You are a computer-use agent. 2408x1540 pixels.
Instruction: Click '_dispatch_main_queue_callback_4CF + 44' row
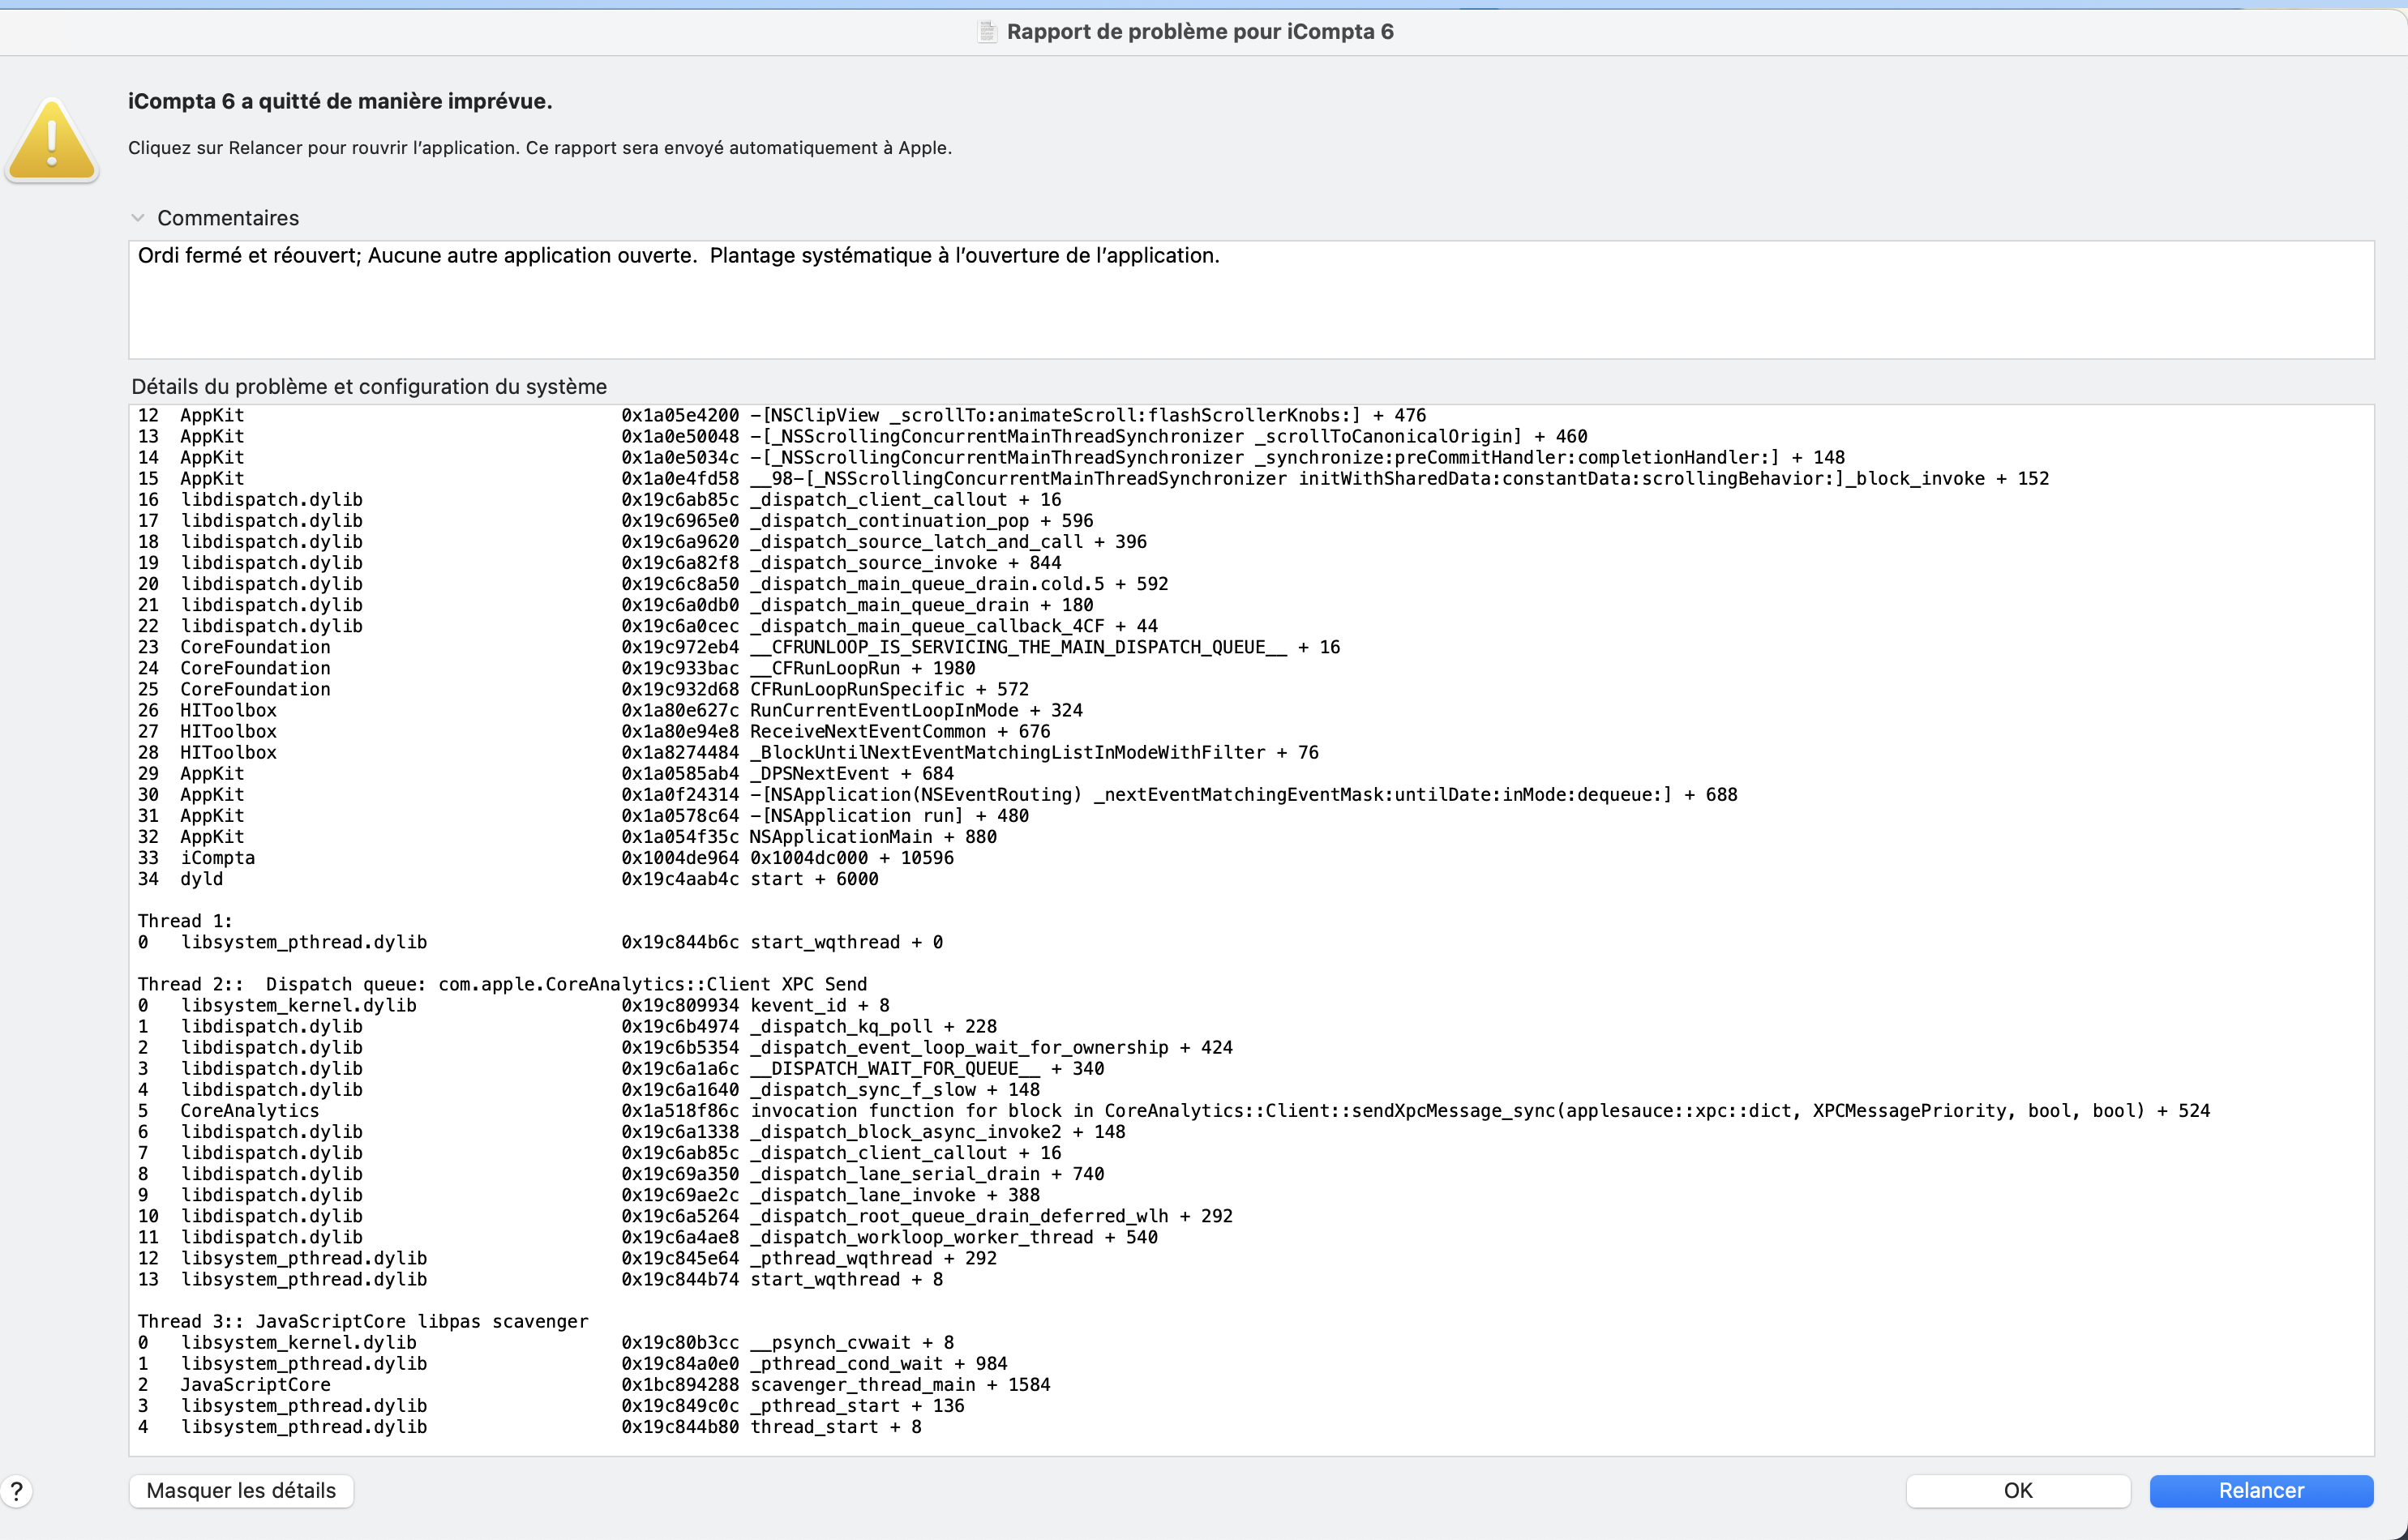coord(648,626)
